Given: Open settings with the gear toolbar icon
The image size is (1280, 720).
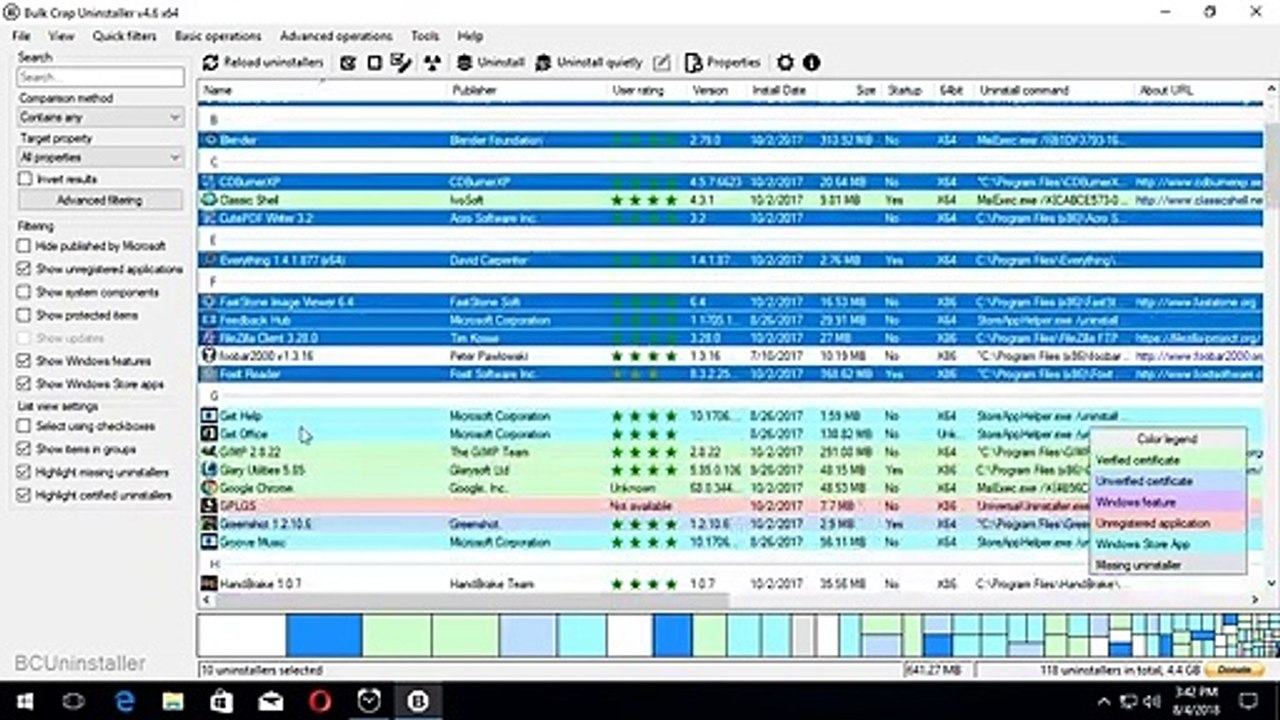Looking at the screenshot, I should click(785, 62).
